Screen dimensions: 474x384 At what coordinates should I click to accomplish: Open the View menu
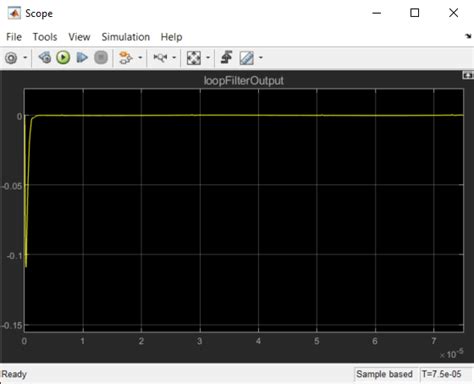pyautogui.click(x=79, y=37)
